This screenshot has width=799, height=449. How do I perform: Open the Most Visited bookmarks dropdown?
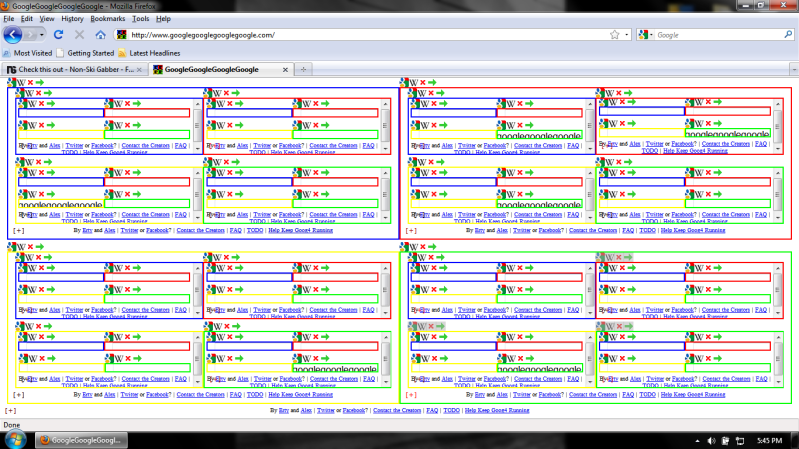[x=28, y=52]
